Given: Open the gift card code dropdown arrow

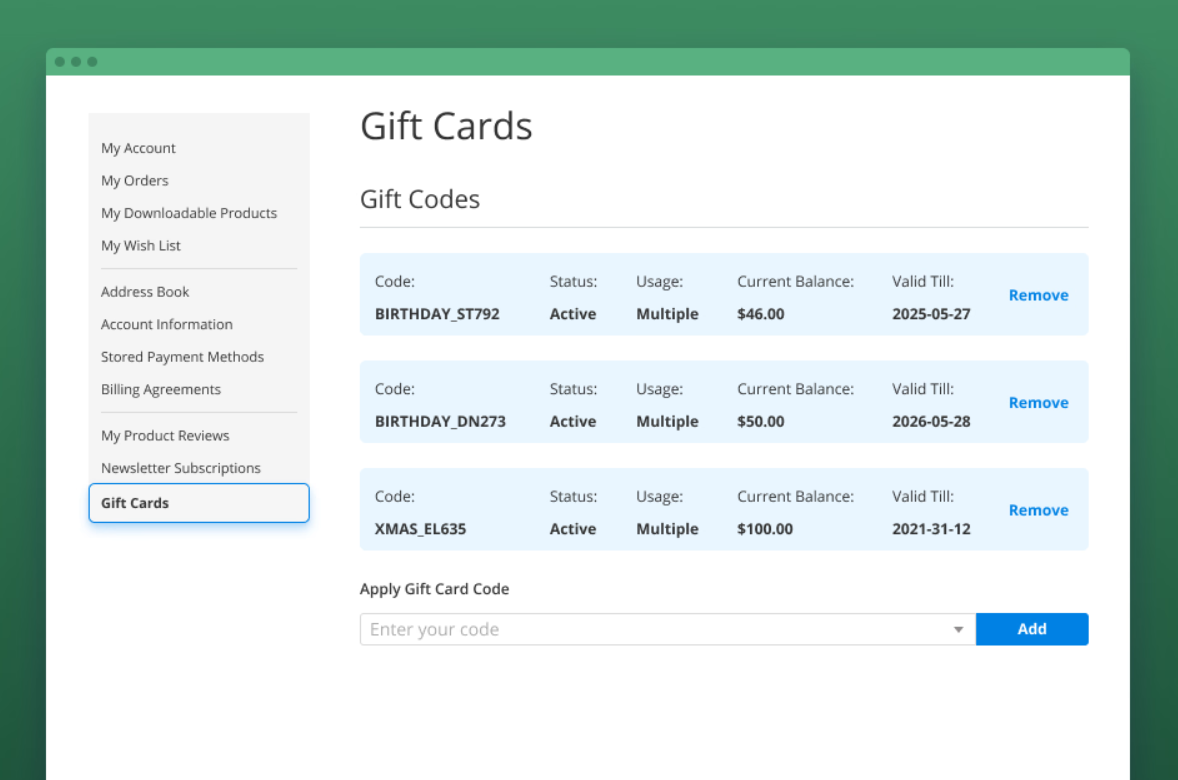Looking at the screenshot, I should pos(959,629).
